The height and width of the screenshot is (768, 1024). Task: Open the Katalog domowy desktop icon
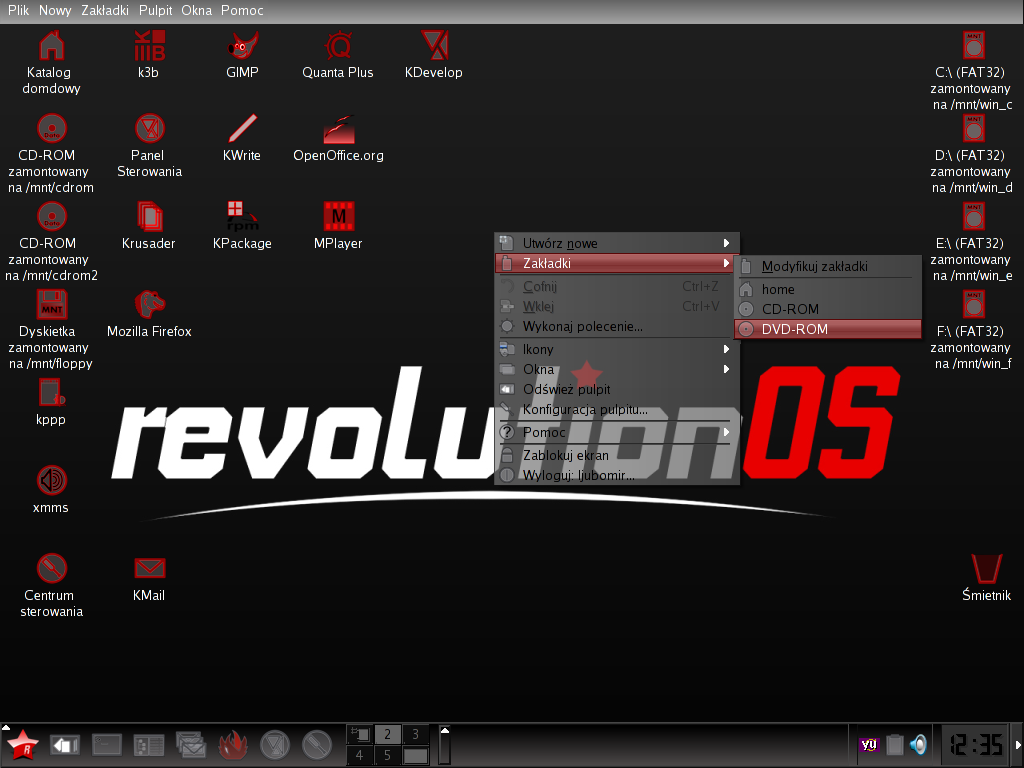[x=52, y=47]
